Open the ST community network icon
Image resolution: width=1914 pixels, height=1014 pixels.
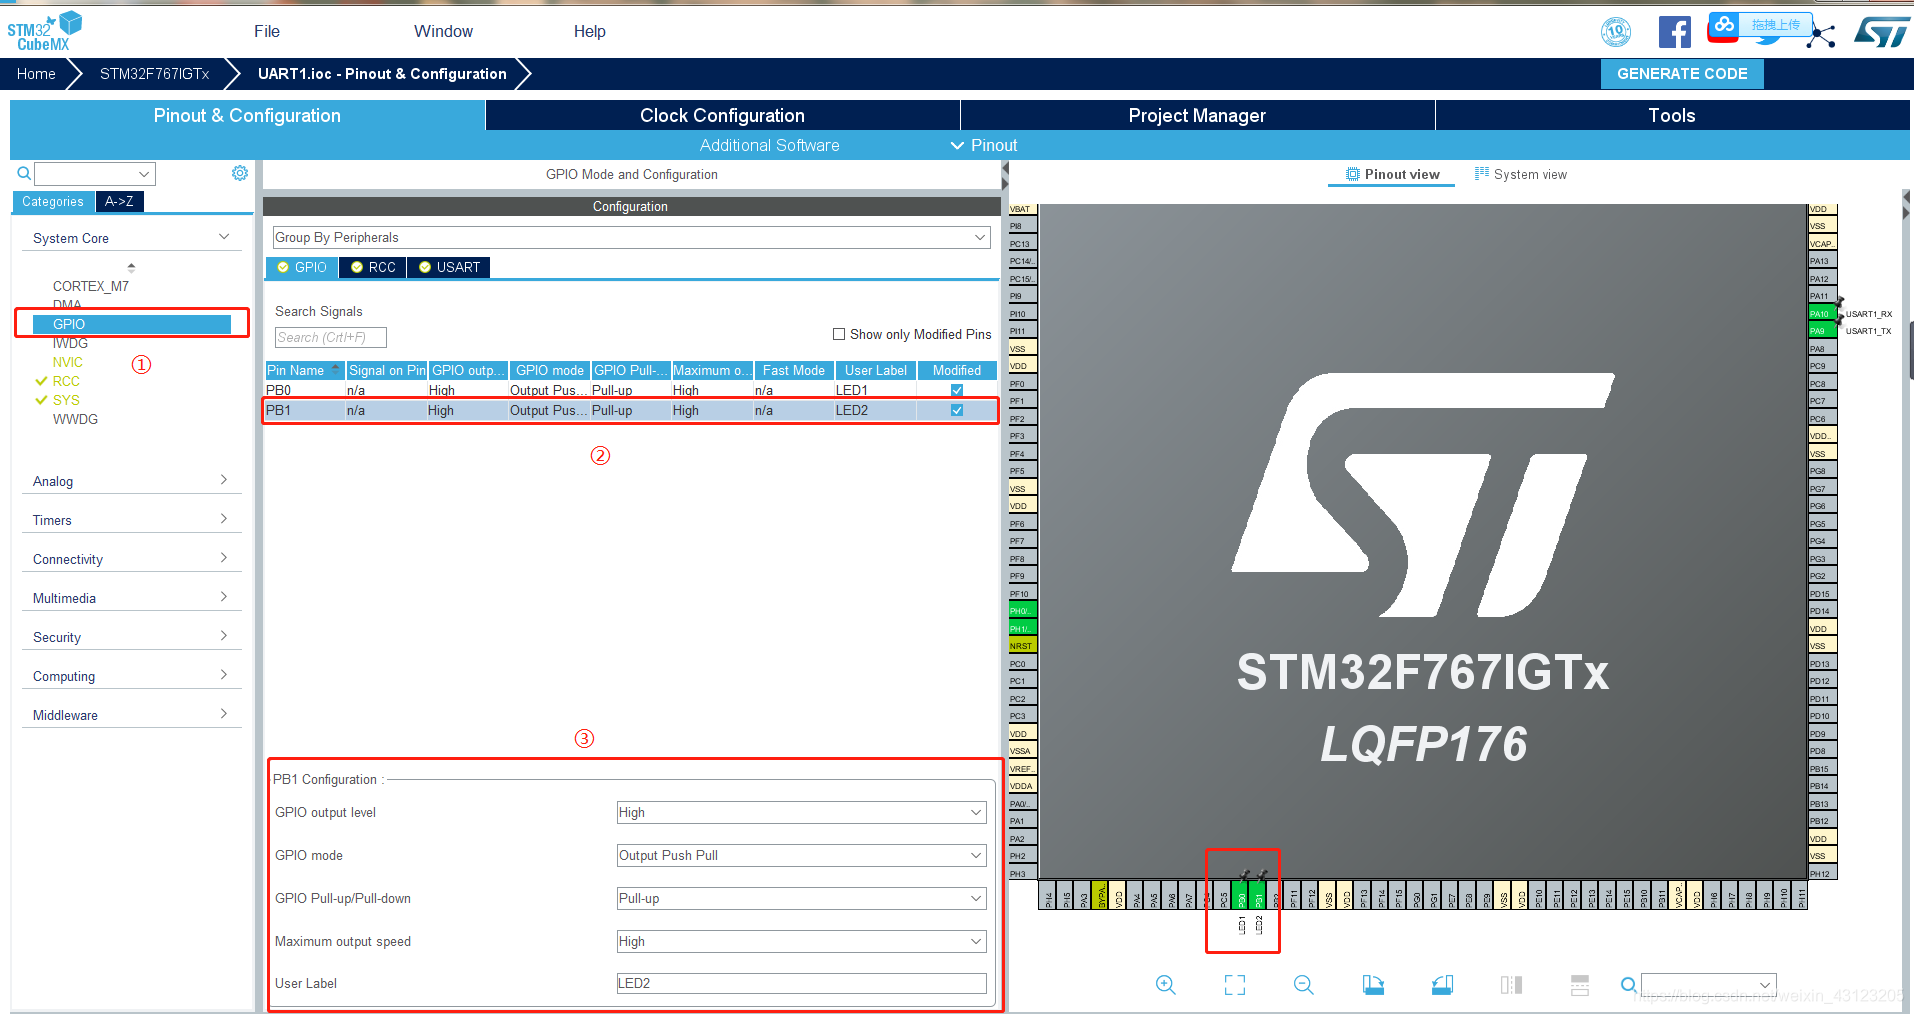[x=1823, y=36]
